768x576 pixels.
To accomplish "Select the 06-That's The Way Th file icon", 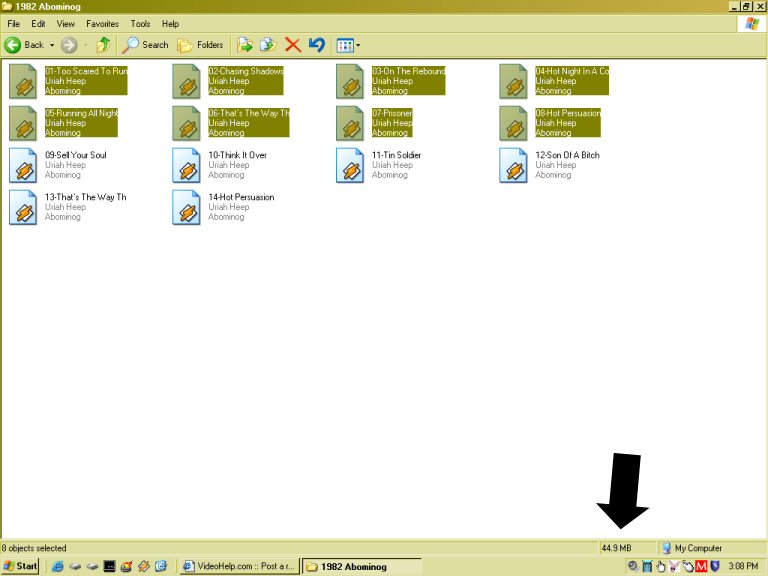I will 187,123.
